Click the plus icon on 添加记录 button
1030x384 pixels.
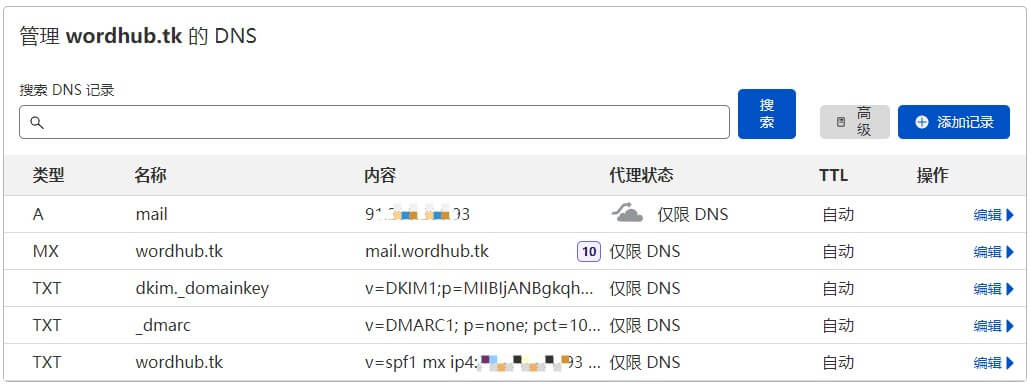[922, 122]
